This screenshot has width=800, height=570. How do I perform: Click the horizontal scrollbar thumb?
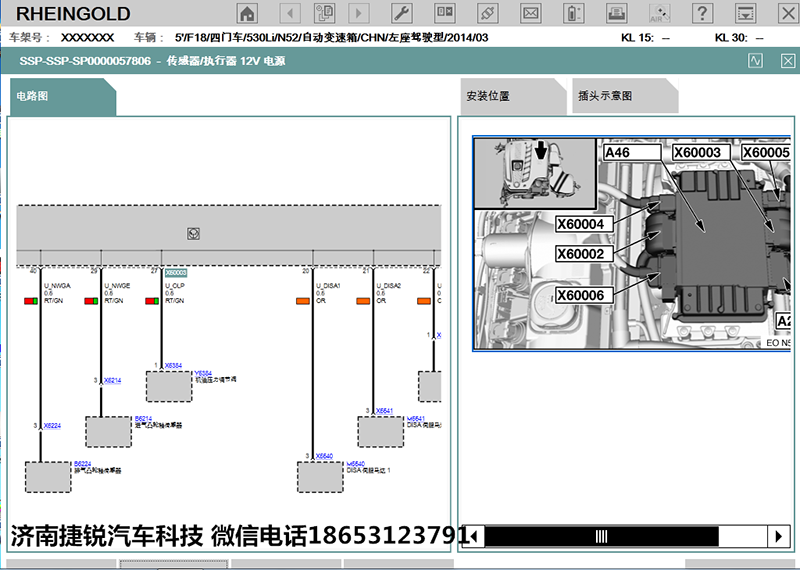[x=602, y=536]
